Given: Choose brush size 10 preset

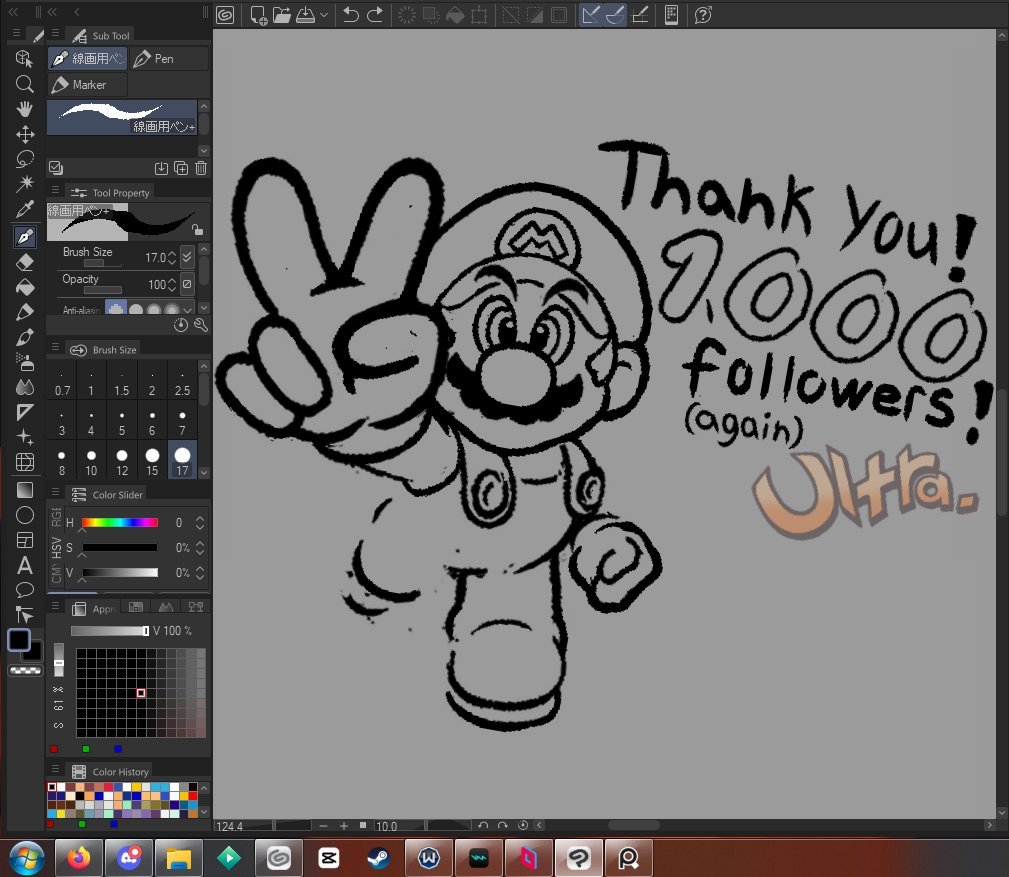Looking at the screenshot, I should [x=91, y=461].
